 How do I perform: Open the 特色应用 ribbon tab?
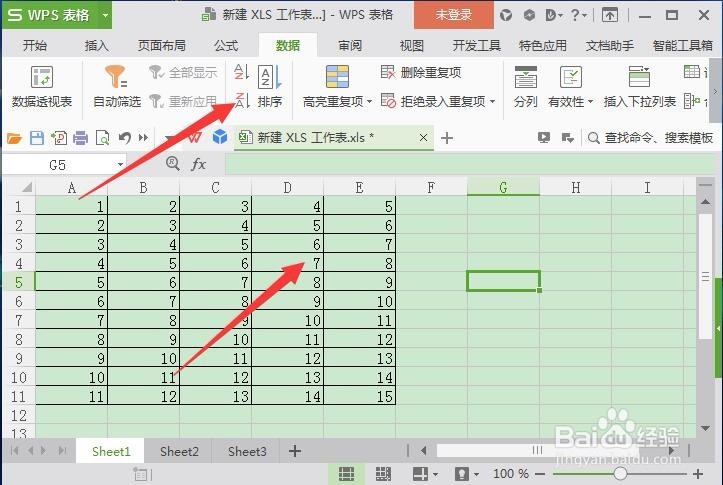[x=543, y=45]
